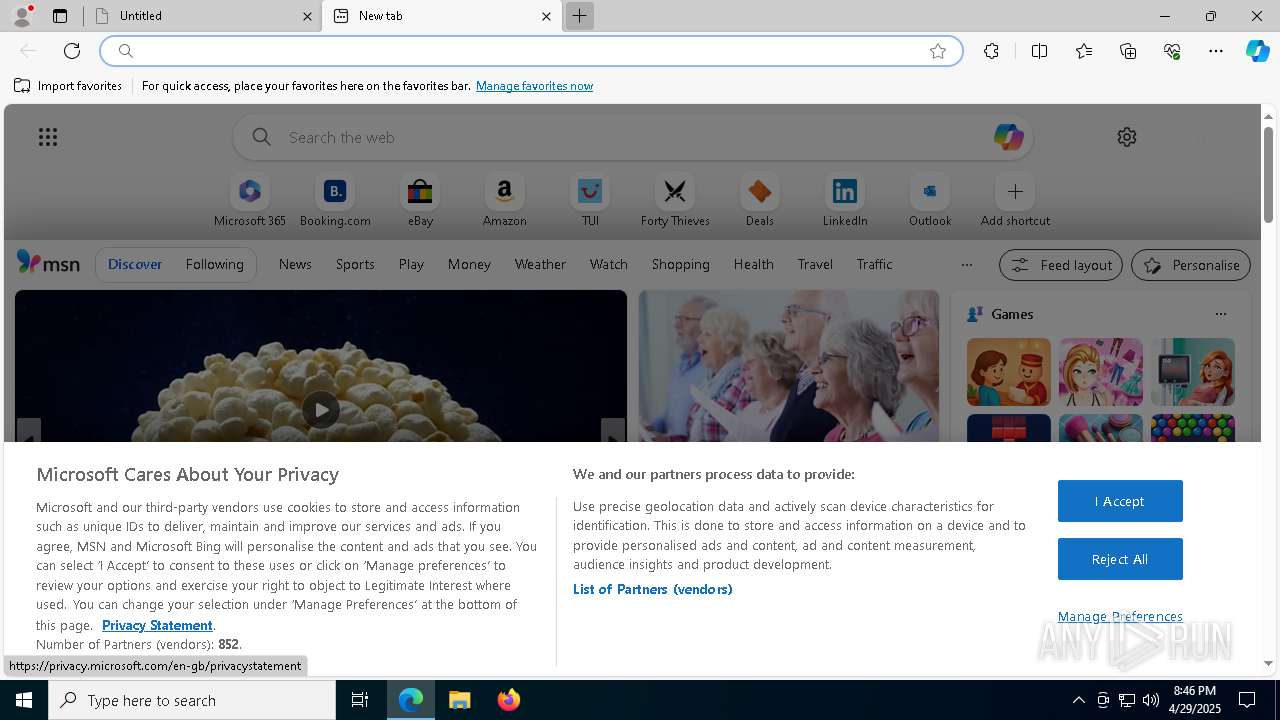Screen dimensions: 1280x720
Task: Open the seniors article thumbnail
Action: click(789, 366)
